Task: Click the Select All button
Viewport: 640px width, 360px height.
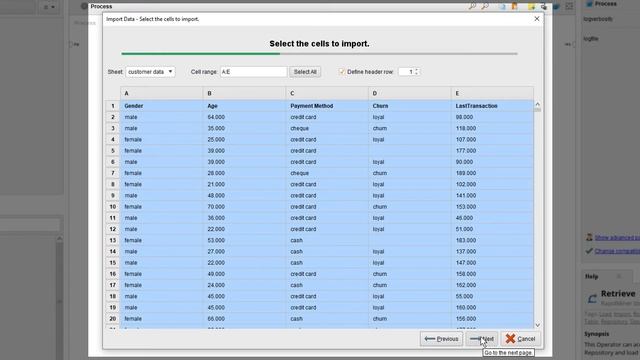Action: pyautogui.click(x=305, y=72)
